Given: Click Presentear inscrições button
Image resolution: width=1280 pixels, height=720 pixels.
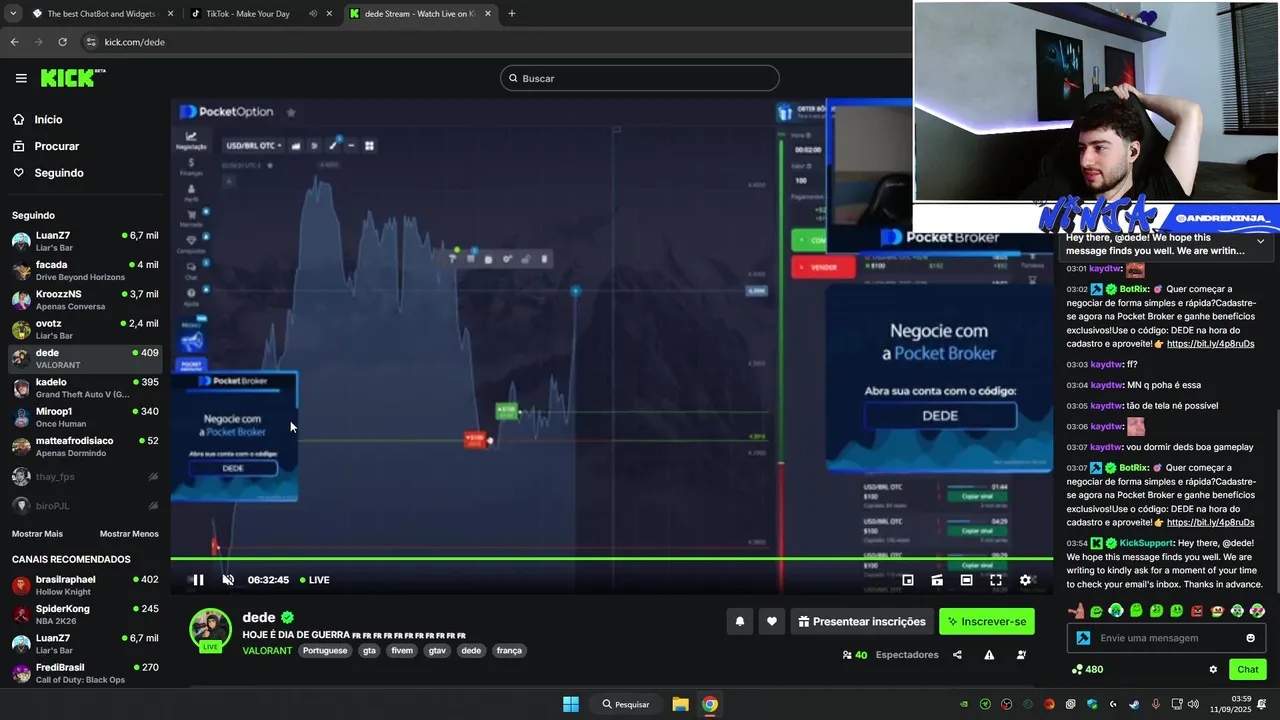Looking at the screenshot, I should 862,621.
